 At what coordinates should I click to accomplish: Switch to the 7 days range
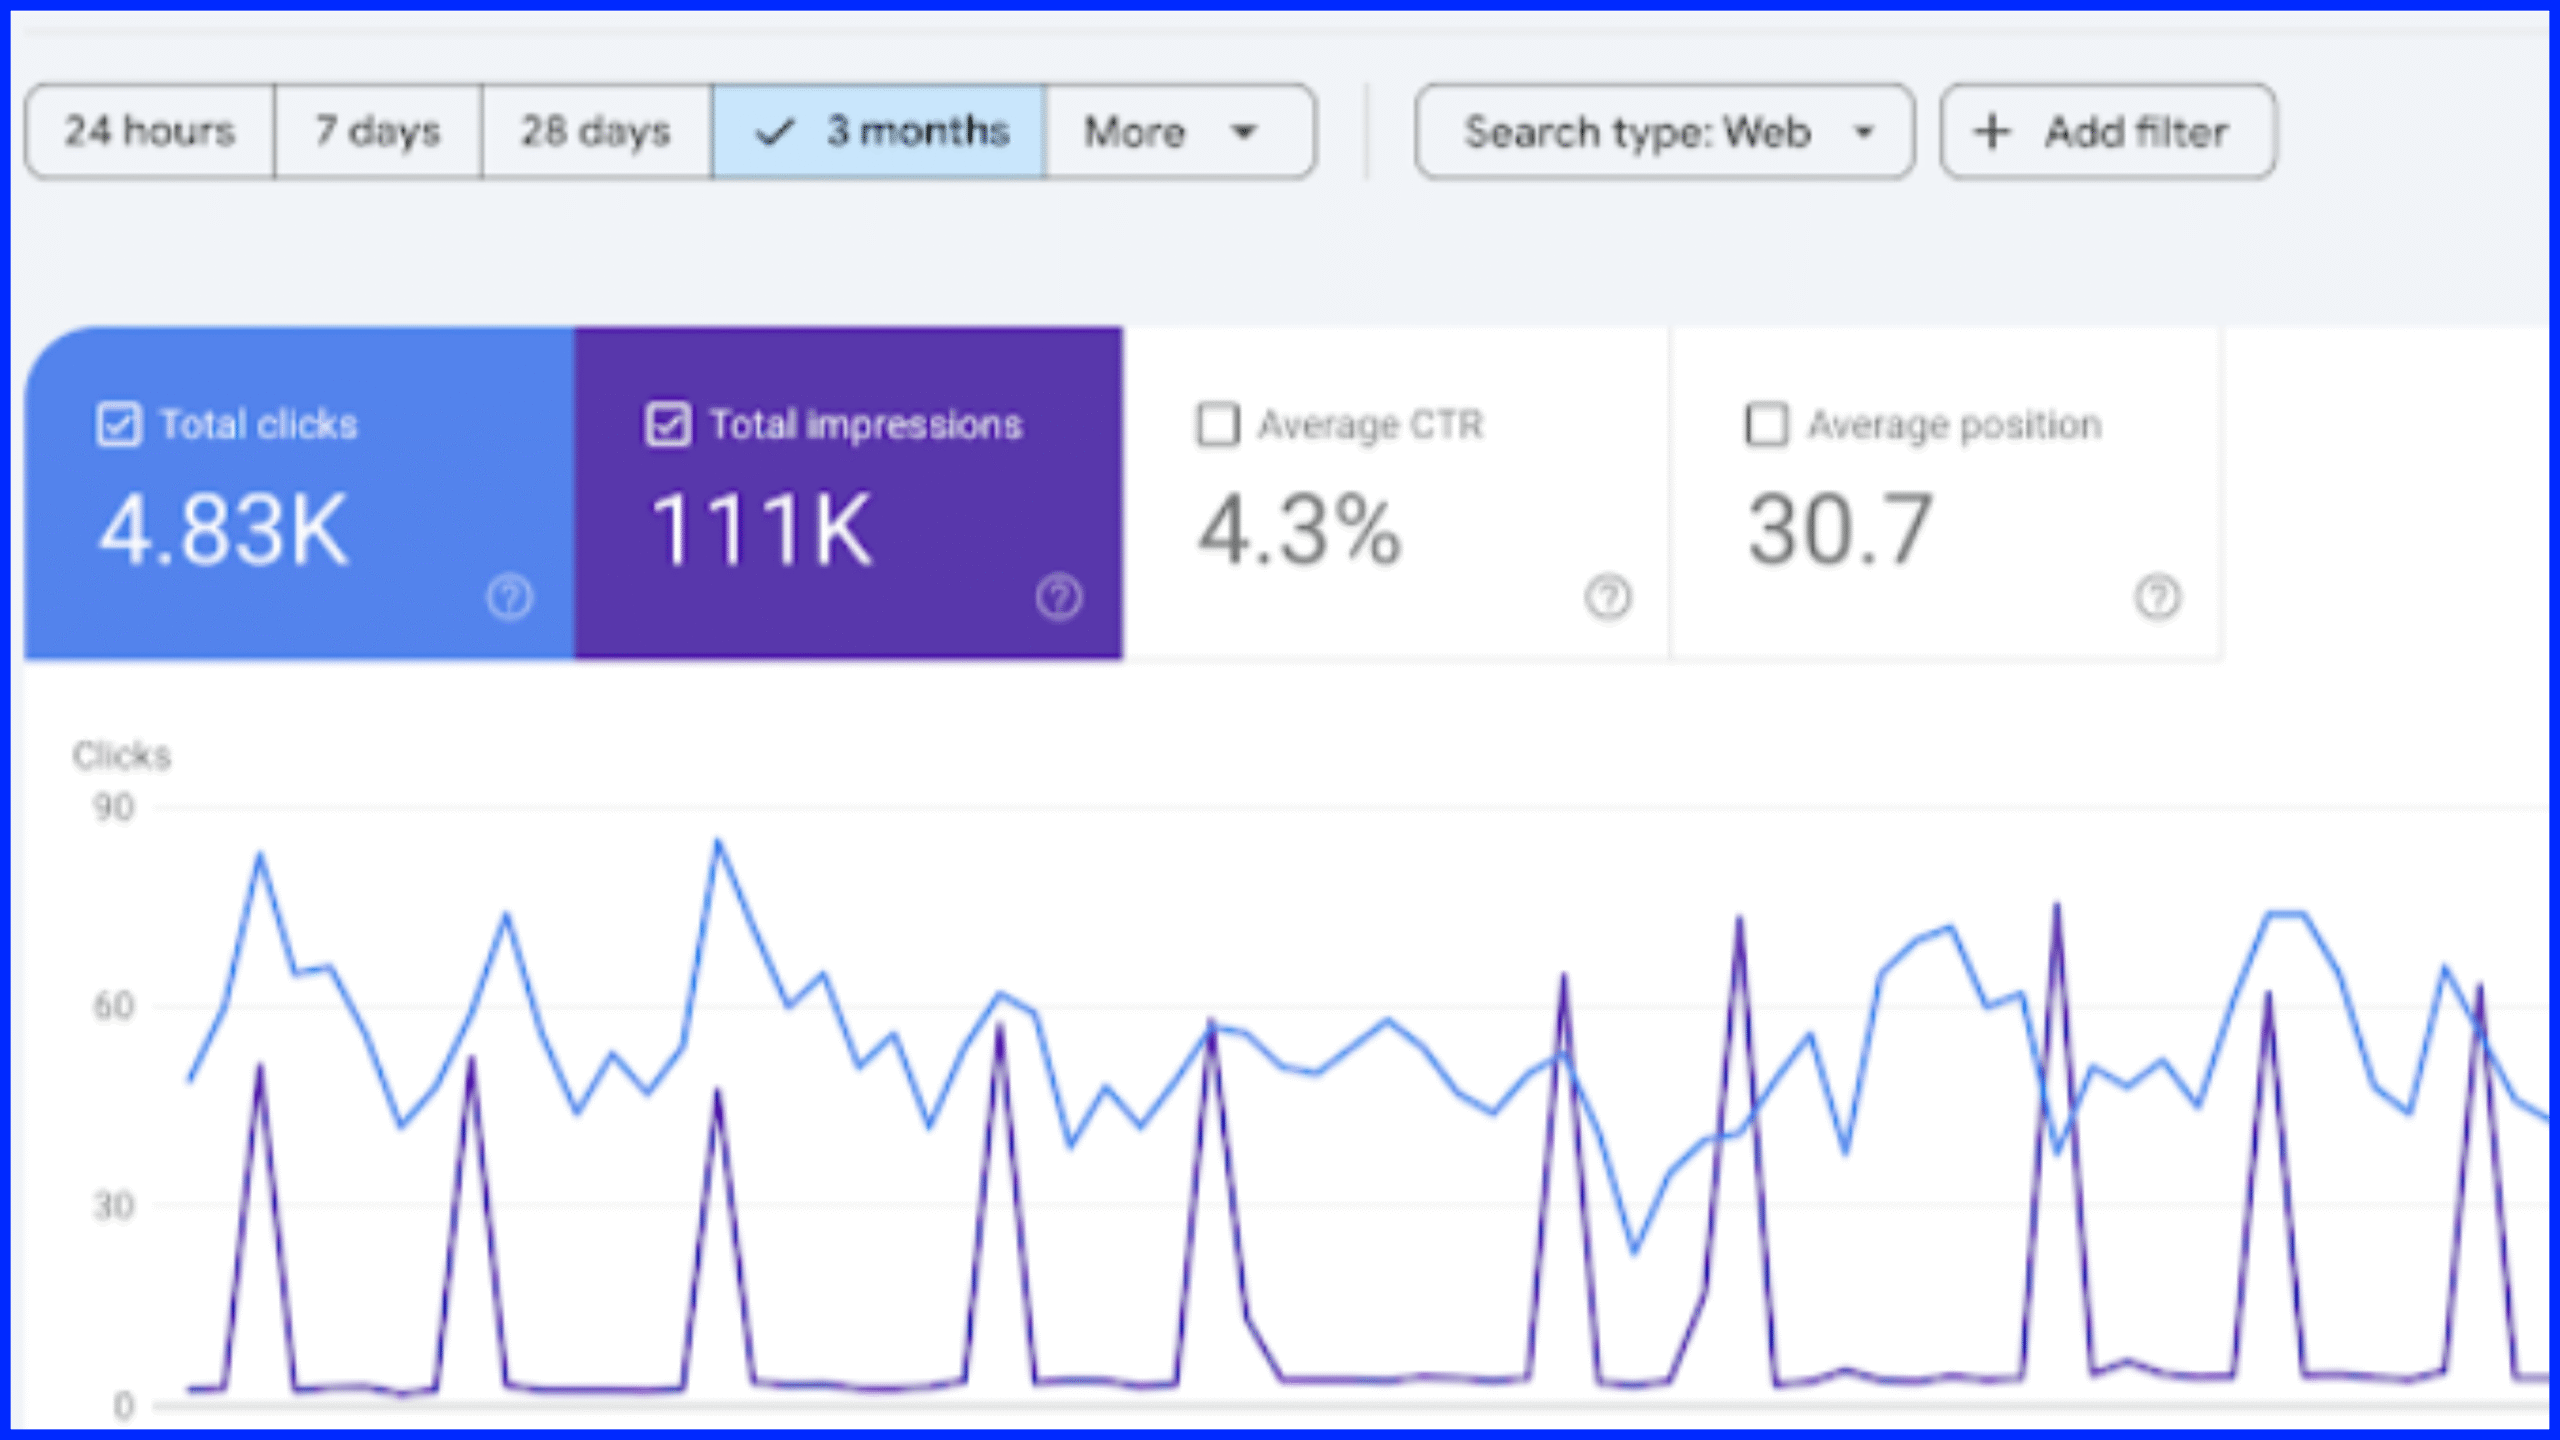(x=378, y=132)
